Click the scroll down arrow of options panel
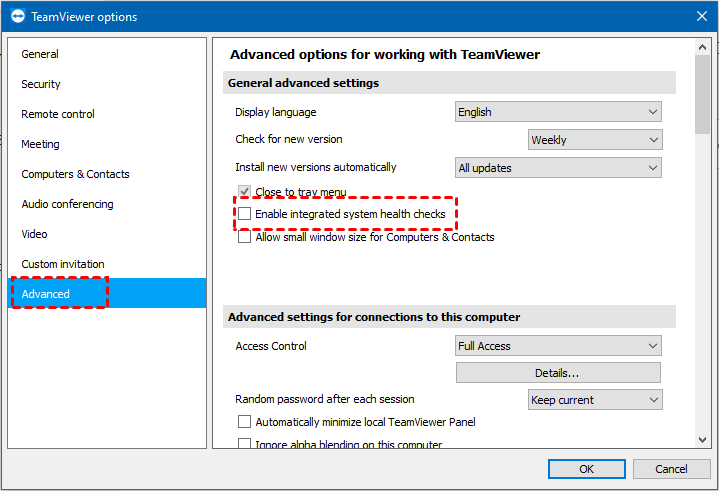This screenshot has width=719, height=491. pyautogui.click(x=703, y=439)
